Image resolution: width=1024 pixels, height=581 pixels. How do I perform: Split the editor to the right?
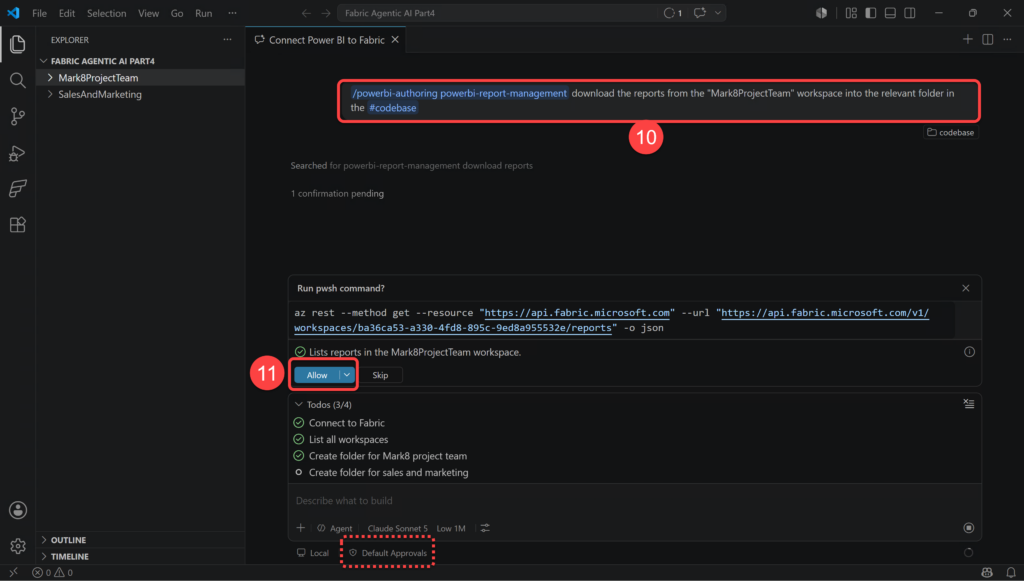click(x=987, y=40)
